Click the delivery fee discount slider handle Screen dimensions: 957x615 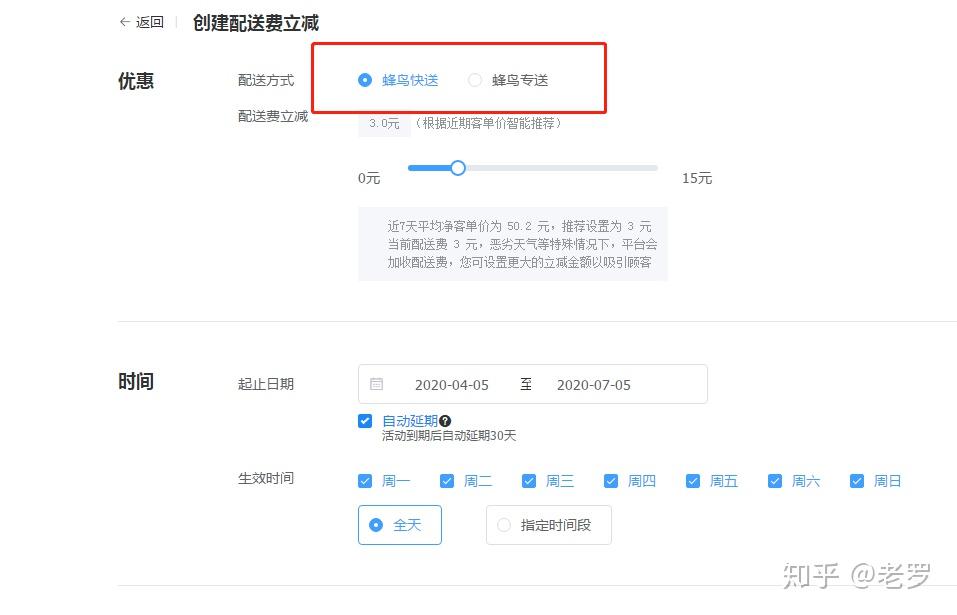(x=458, y=168)
